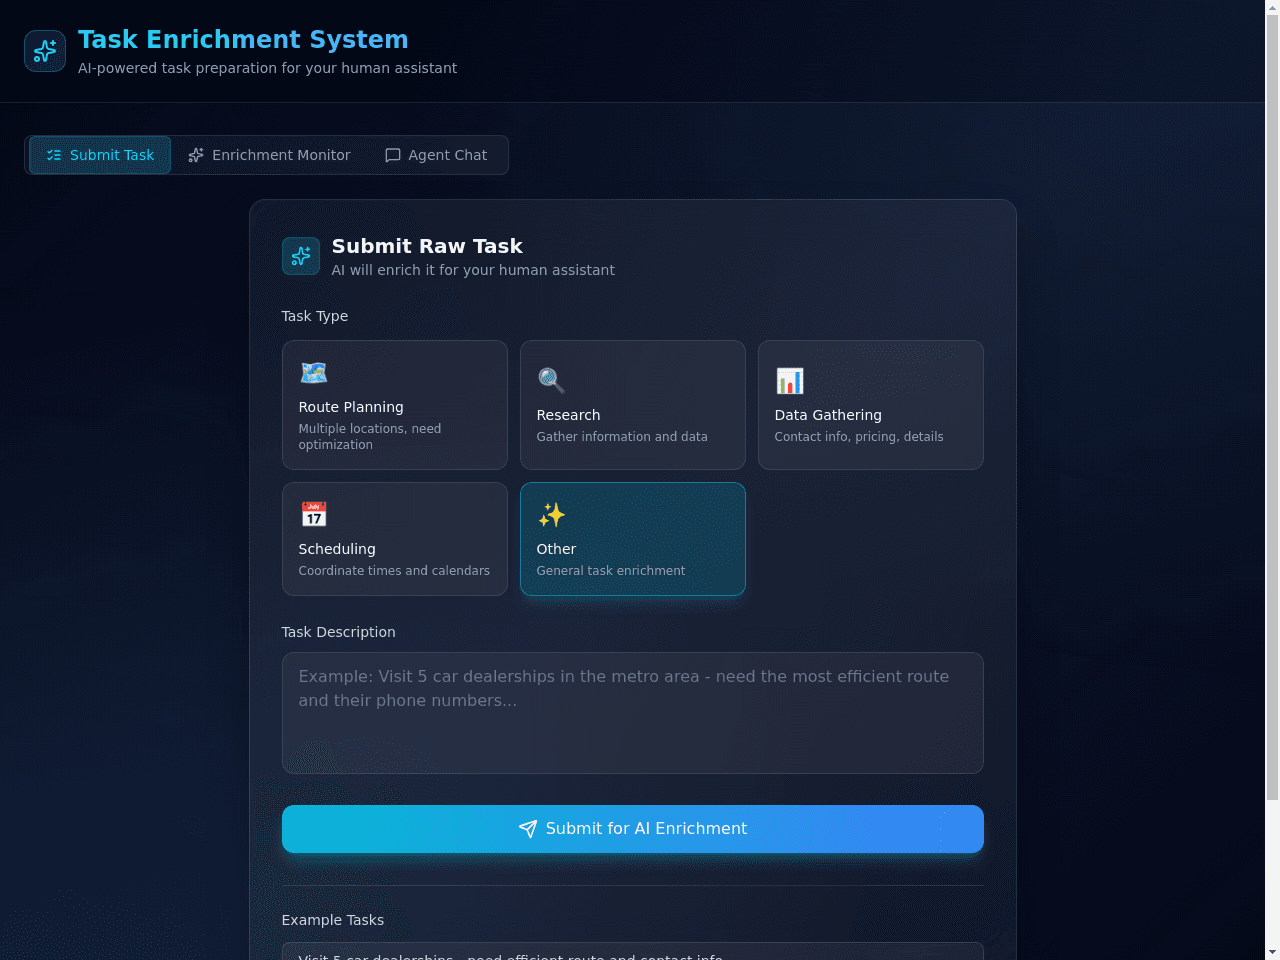Select the Research task type

(x=633, y=405)
